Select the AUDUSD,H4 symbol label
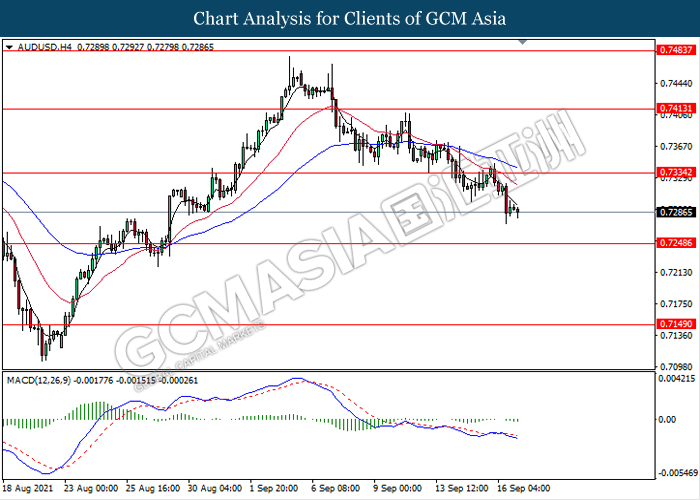This screenshot has height=500, width=700. (x=44, y=47)
